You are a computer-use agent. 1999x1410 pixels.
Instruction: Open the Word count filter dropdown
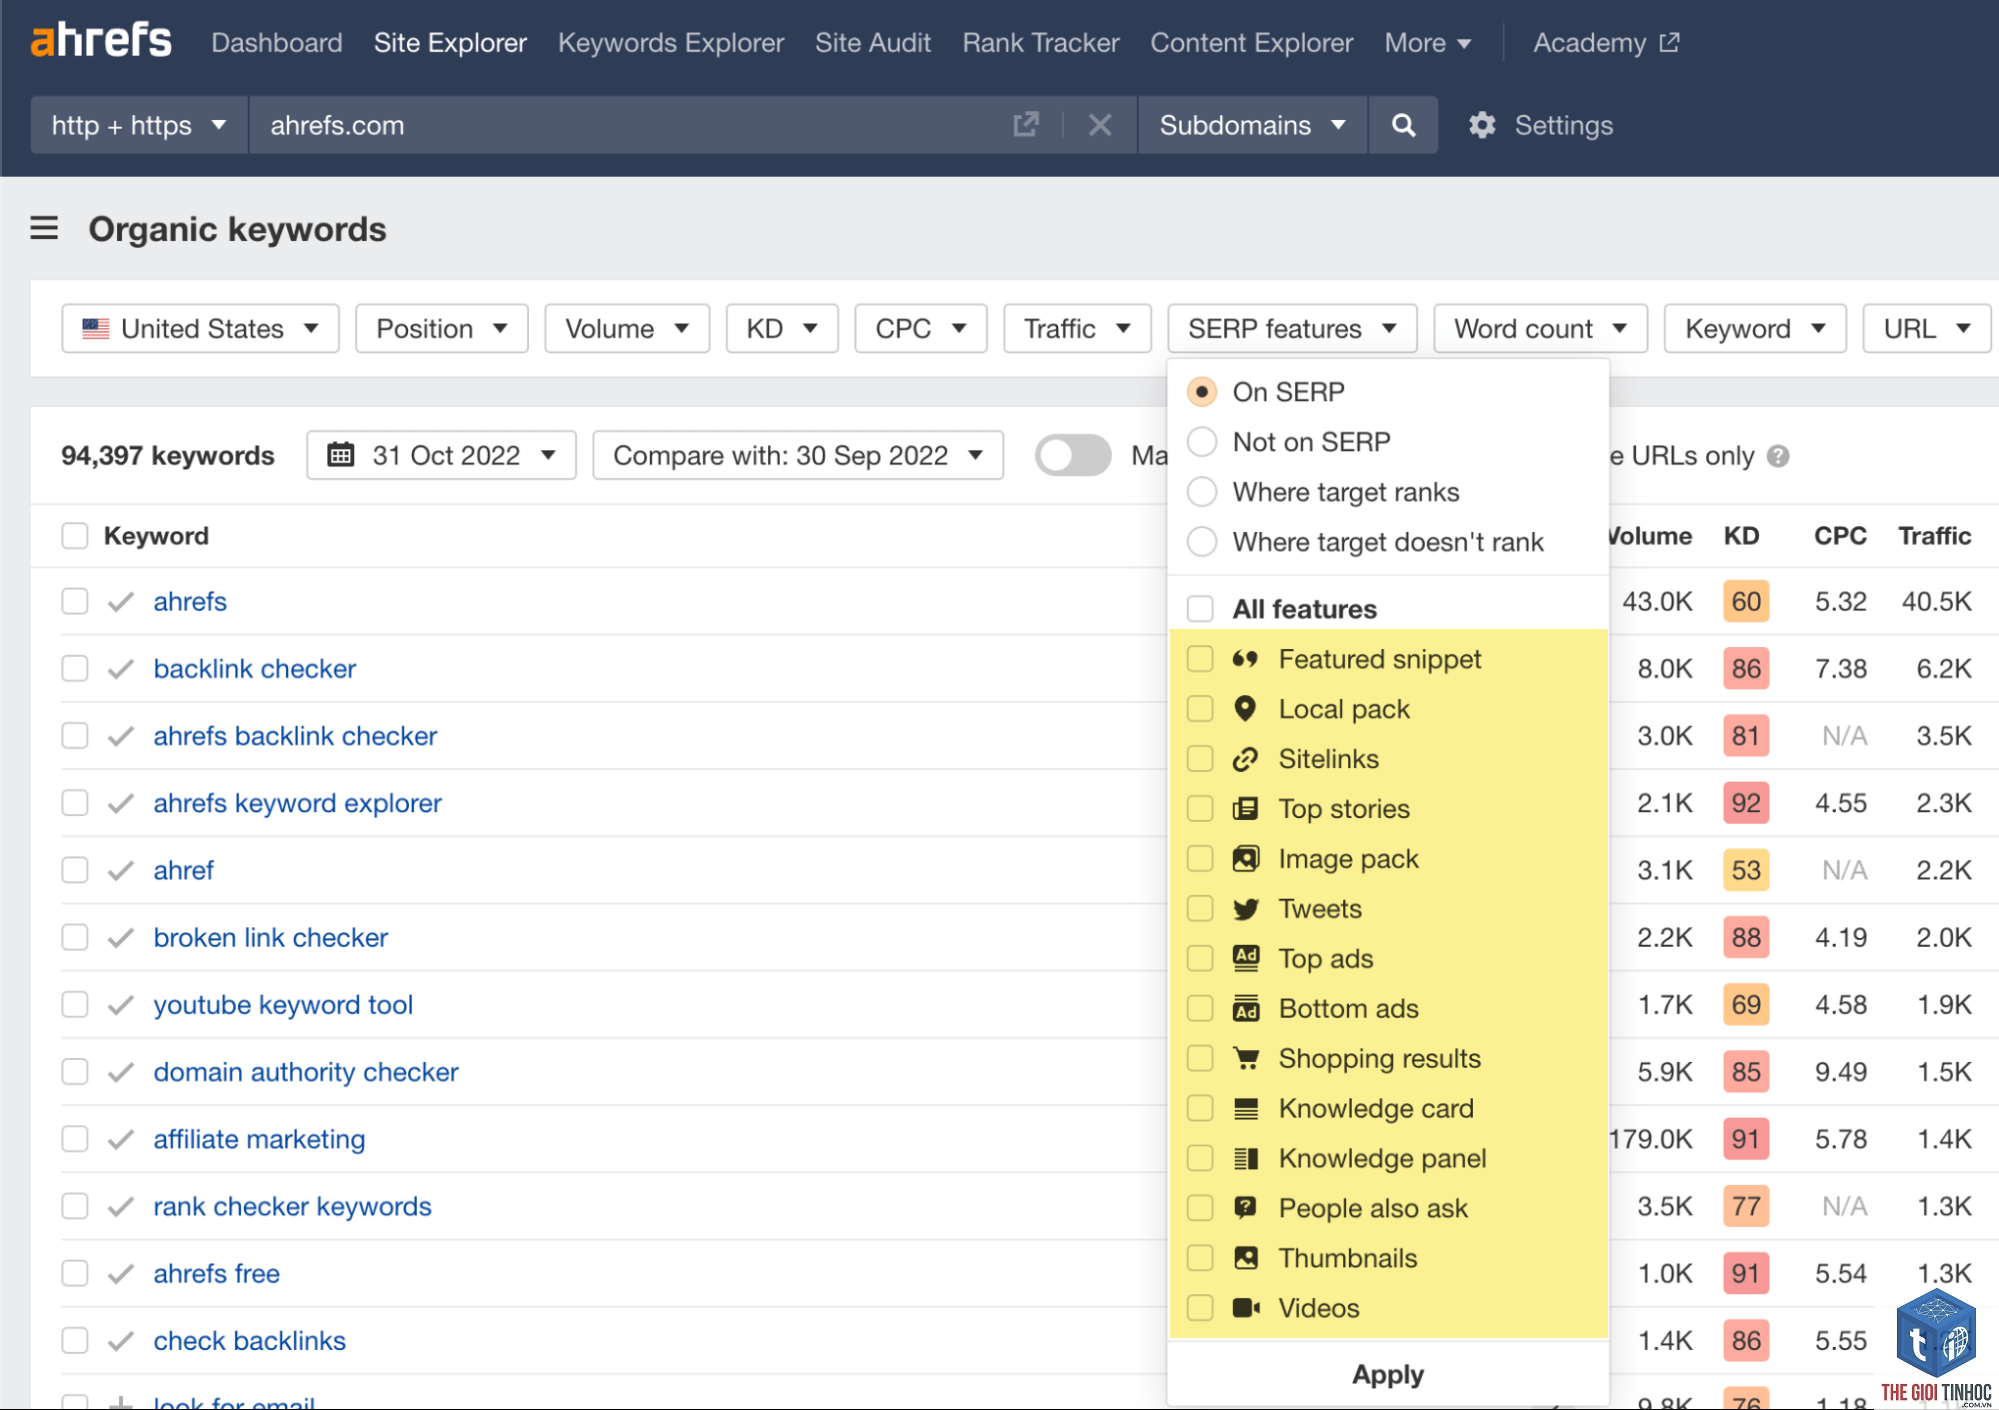(1540, 329)
